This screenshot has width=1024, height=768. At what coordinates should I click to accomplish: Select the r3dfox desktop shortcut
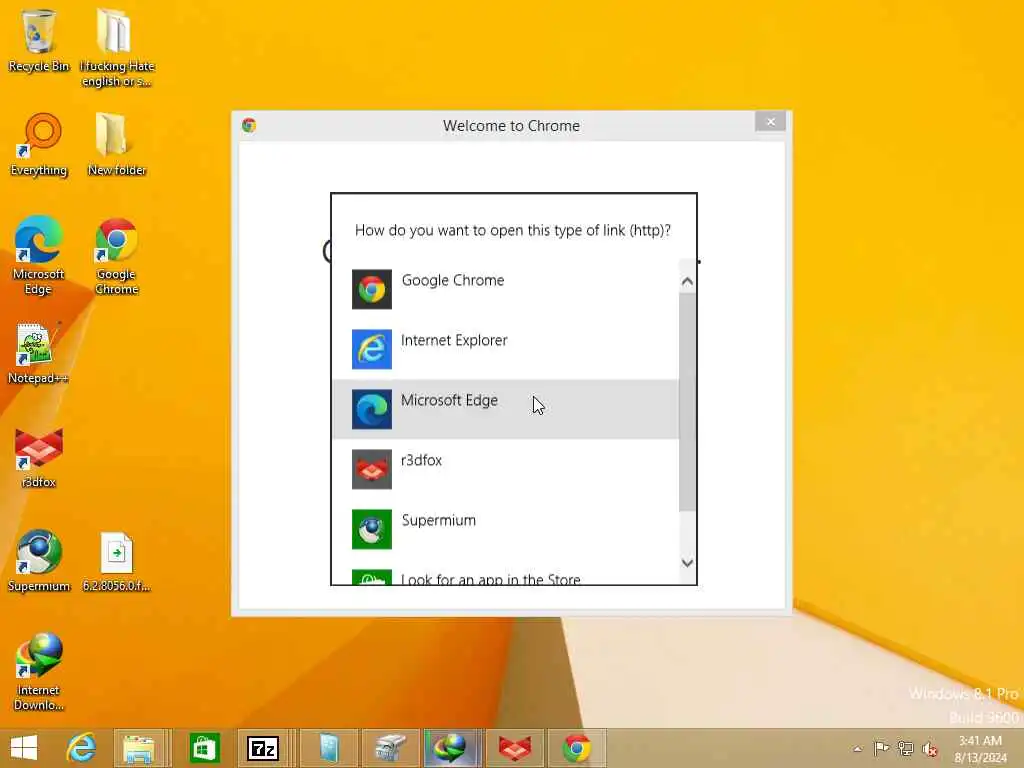(39, 457)
